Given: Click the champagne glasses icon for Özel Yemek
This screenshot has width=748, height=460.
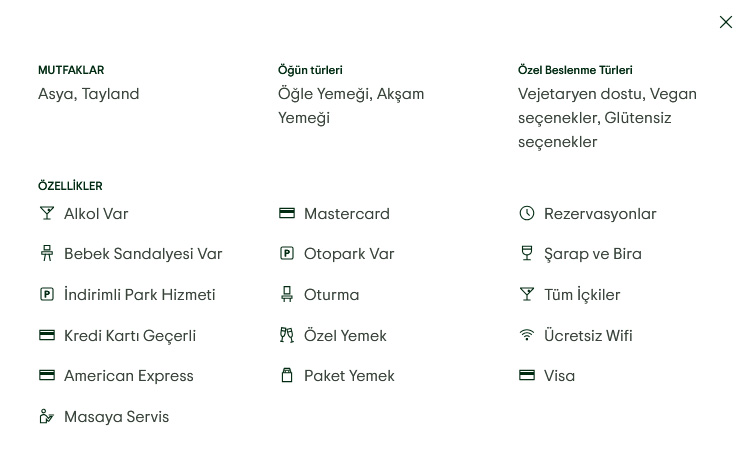Looking at the screenshot, I should click(x=287, y=335).
